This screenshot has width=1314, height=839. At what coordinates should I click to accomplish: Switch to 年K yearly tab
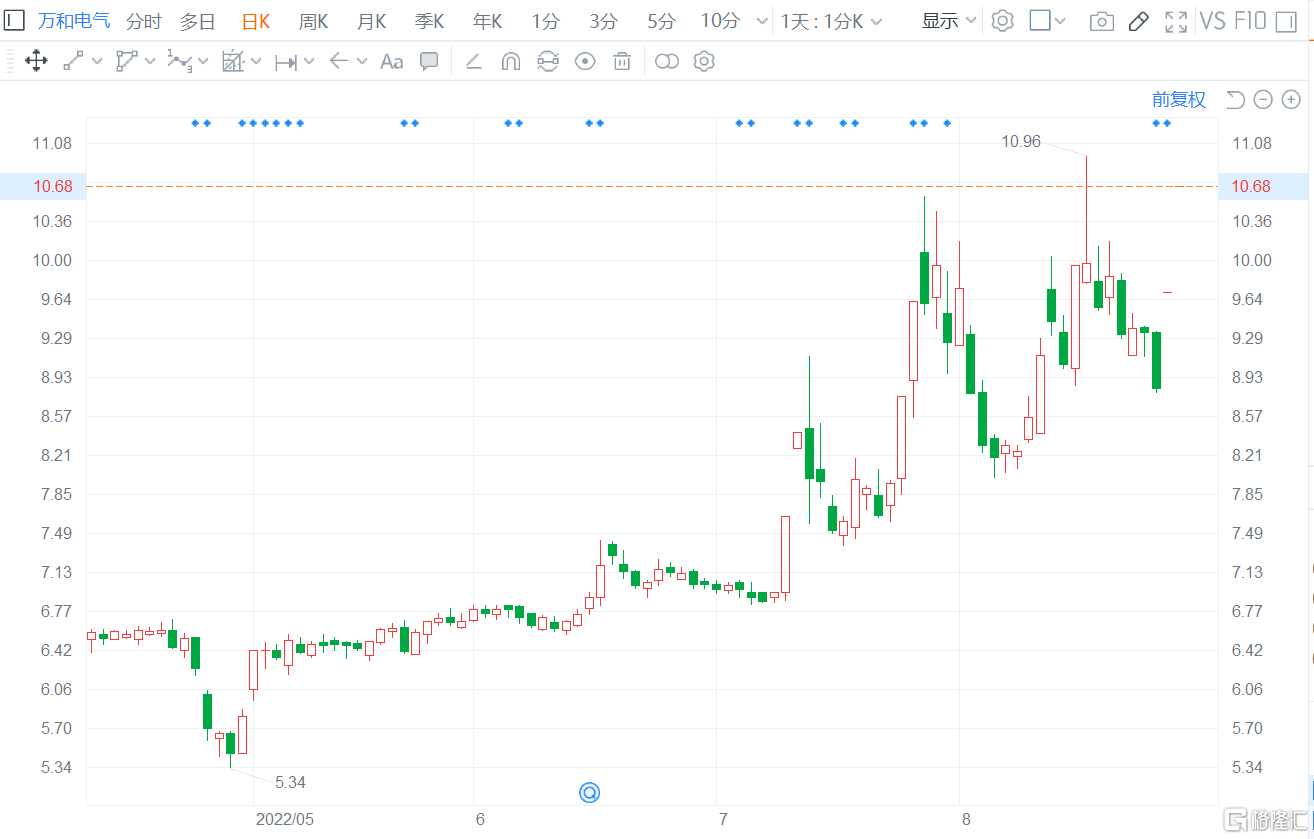click(x=488, y=22)
